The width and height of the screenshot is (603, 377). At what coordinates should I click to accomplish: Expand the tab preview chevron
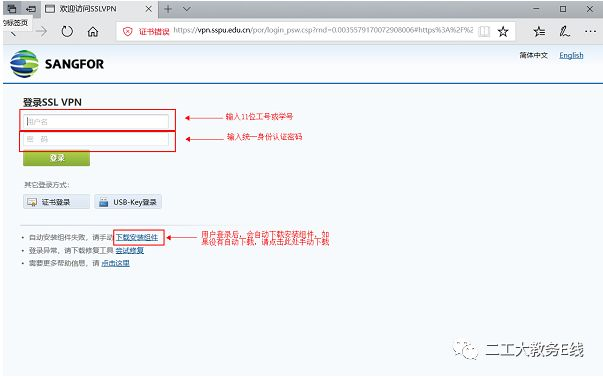point(187,9)
